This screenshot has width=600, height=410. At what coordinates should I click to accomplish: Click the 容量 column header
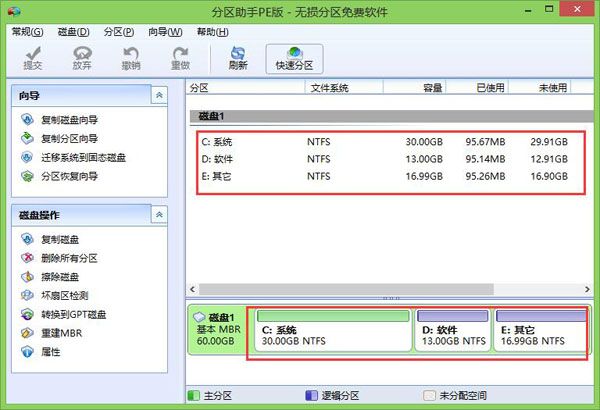(x=415, y=88)
